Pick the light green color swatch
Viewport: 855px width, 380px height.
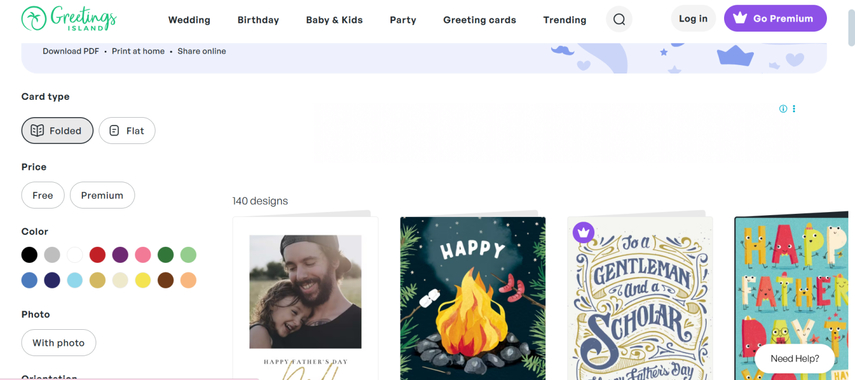coord(188,255)
